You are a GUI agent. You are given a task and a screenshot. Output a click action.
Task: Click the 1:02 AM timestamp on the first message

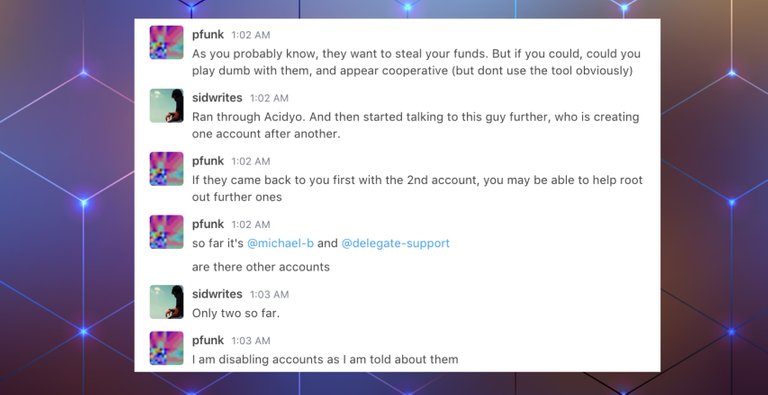pyautogui.click(x=251, y=35)
